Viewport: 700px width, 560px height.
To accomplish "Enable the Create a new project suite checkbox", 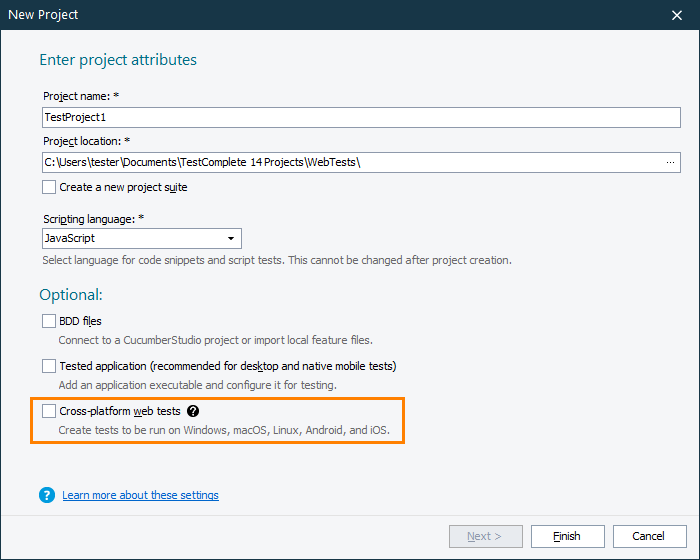I will click(x=49, y=187).
